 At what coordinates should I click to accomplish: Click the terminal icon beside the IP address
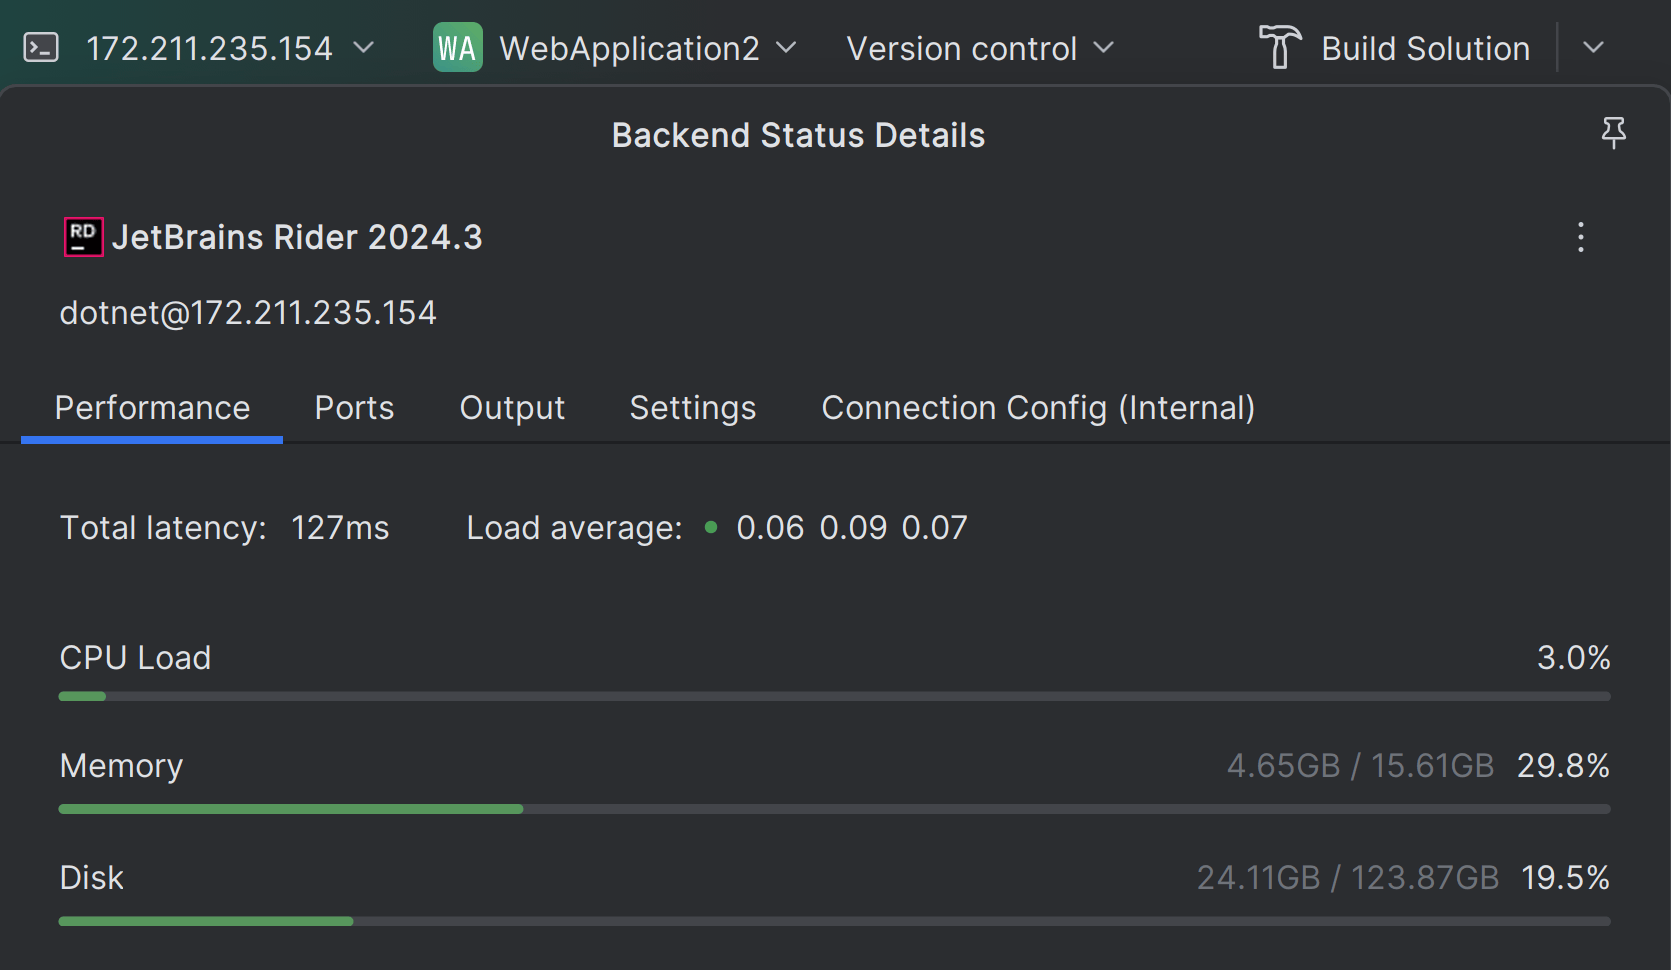pos(41,48)
